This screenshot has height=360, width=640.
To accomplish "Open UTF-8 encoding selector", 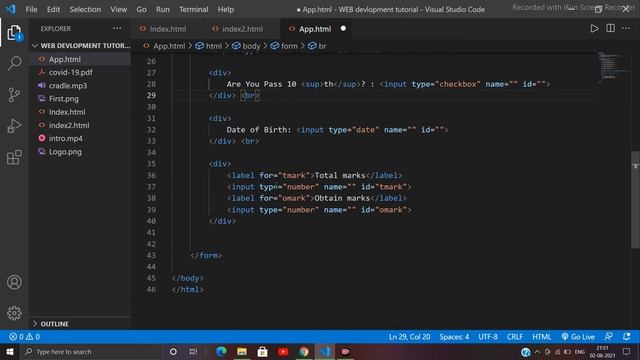I will [488, 337].
